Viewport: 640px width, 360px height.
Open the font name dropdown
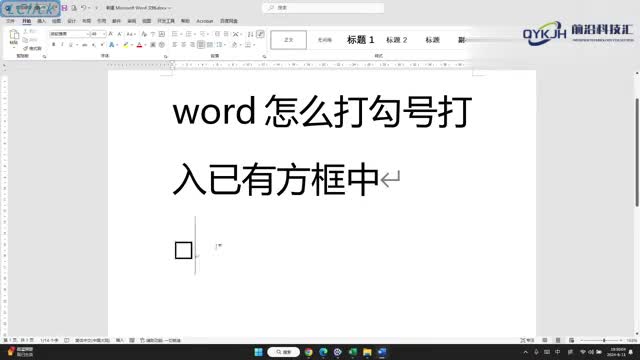[x=88, y=34]
